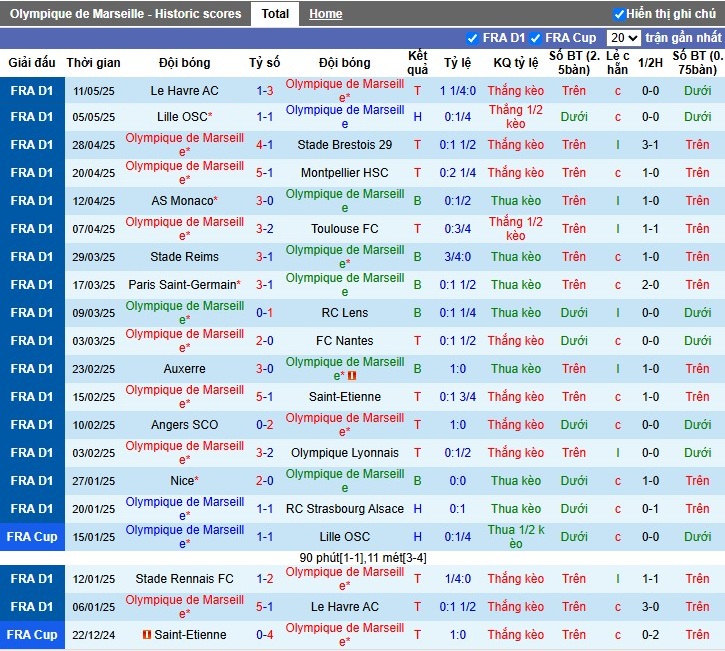Click the date 03/02/25 cell

tap(93, 453)
